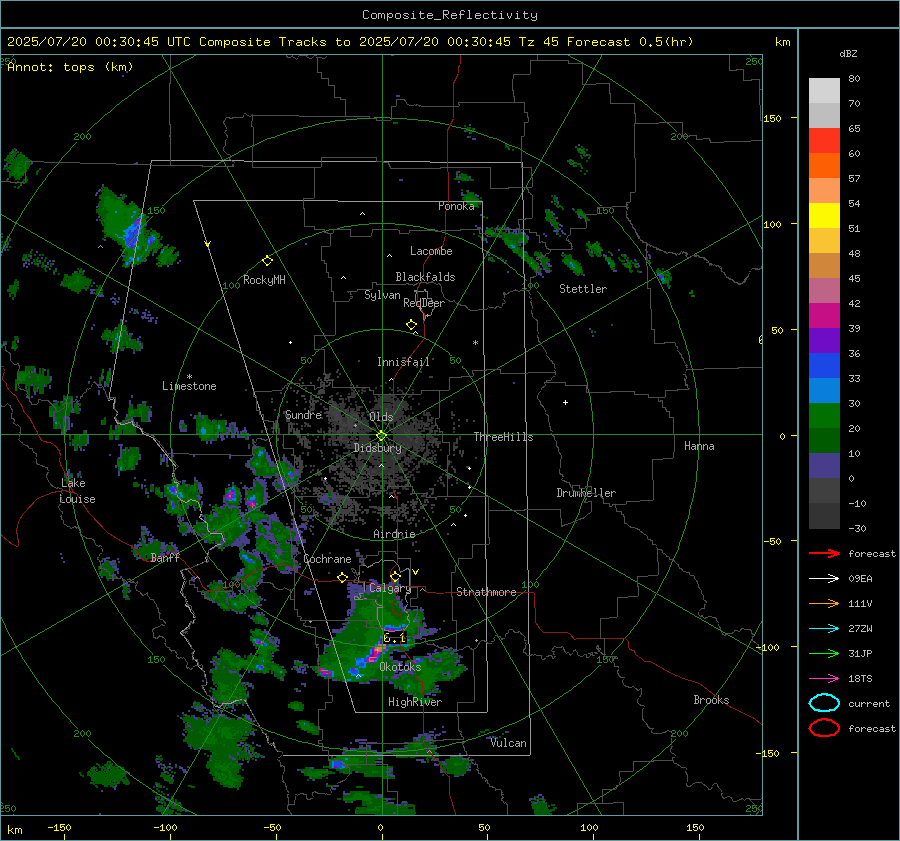Click the Olds label
Screen dimensions: 900x841
(x=381, y=417)
